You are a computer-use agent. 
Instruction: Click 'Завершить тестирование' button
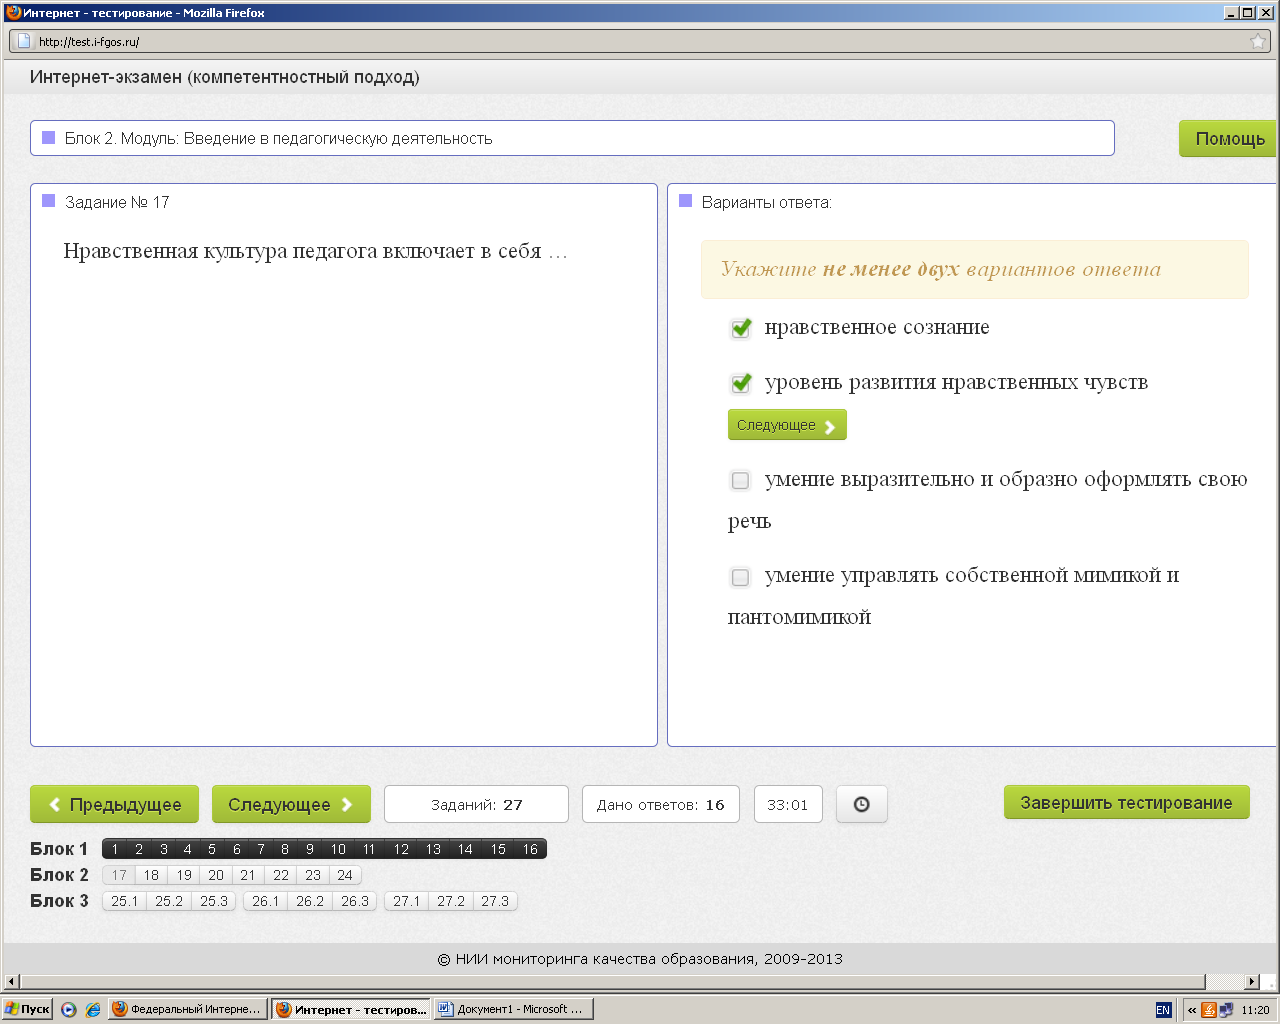coord(1126,802)
